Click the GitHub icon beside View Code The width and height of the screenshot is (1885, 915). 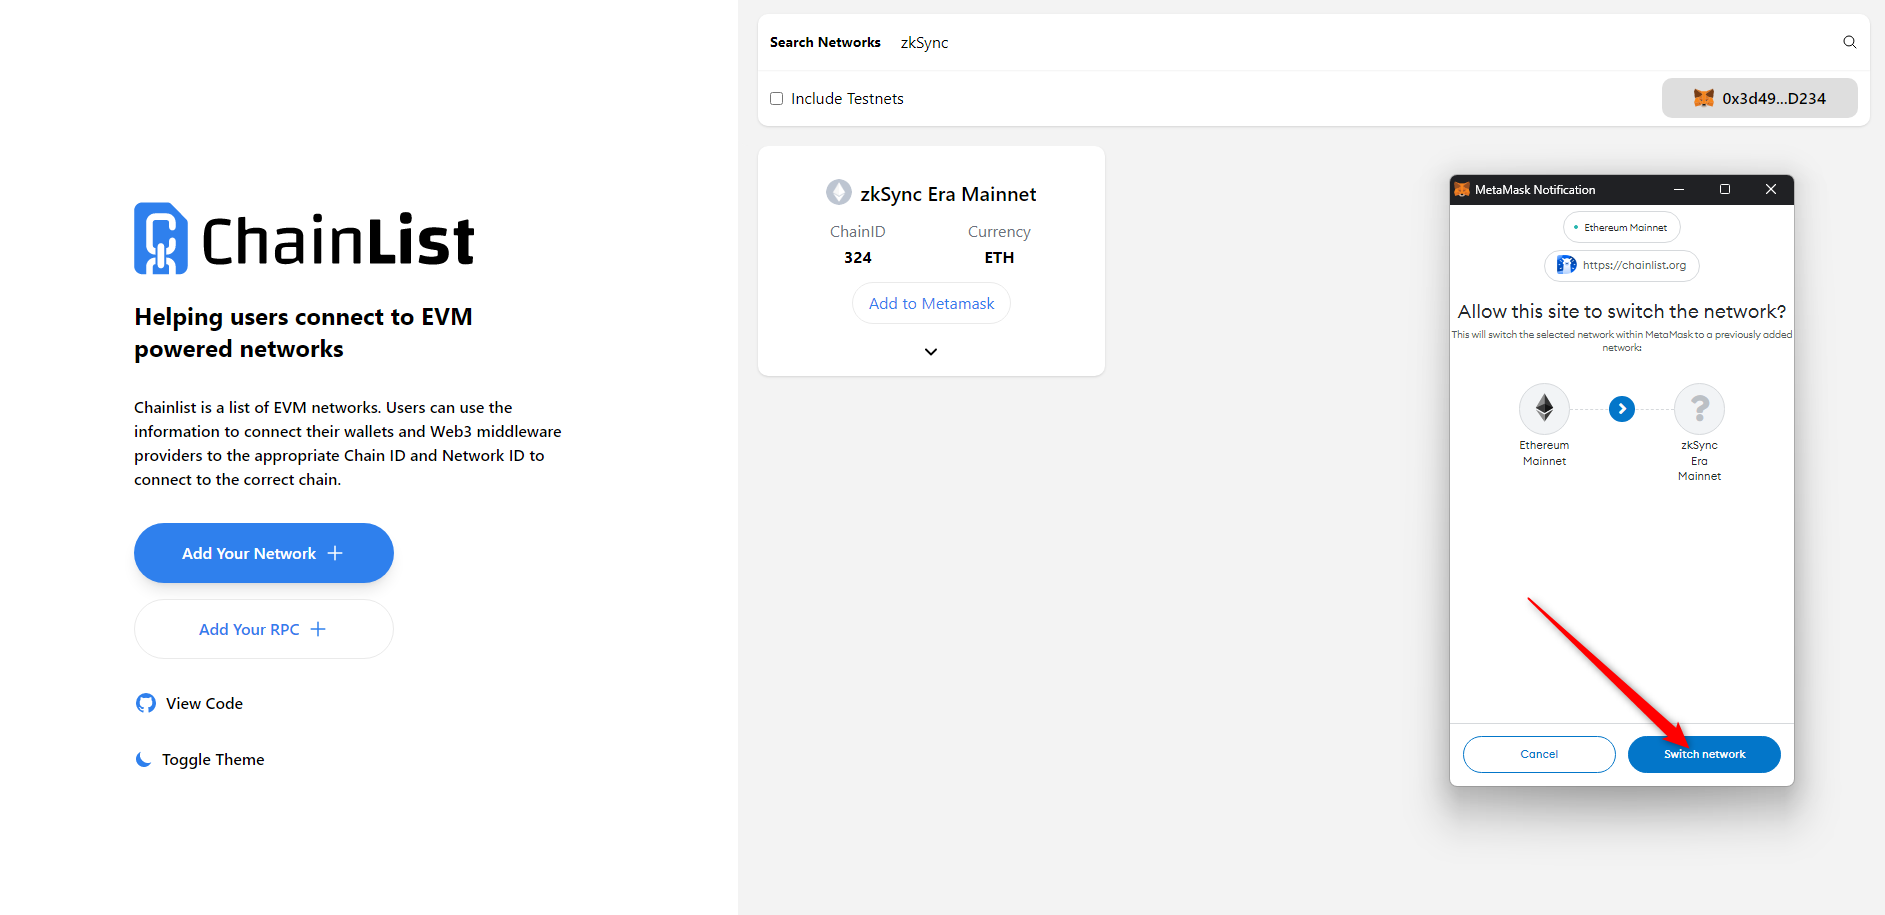click(x=146, y=703)
